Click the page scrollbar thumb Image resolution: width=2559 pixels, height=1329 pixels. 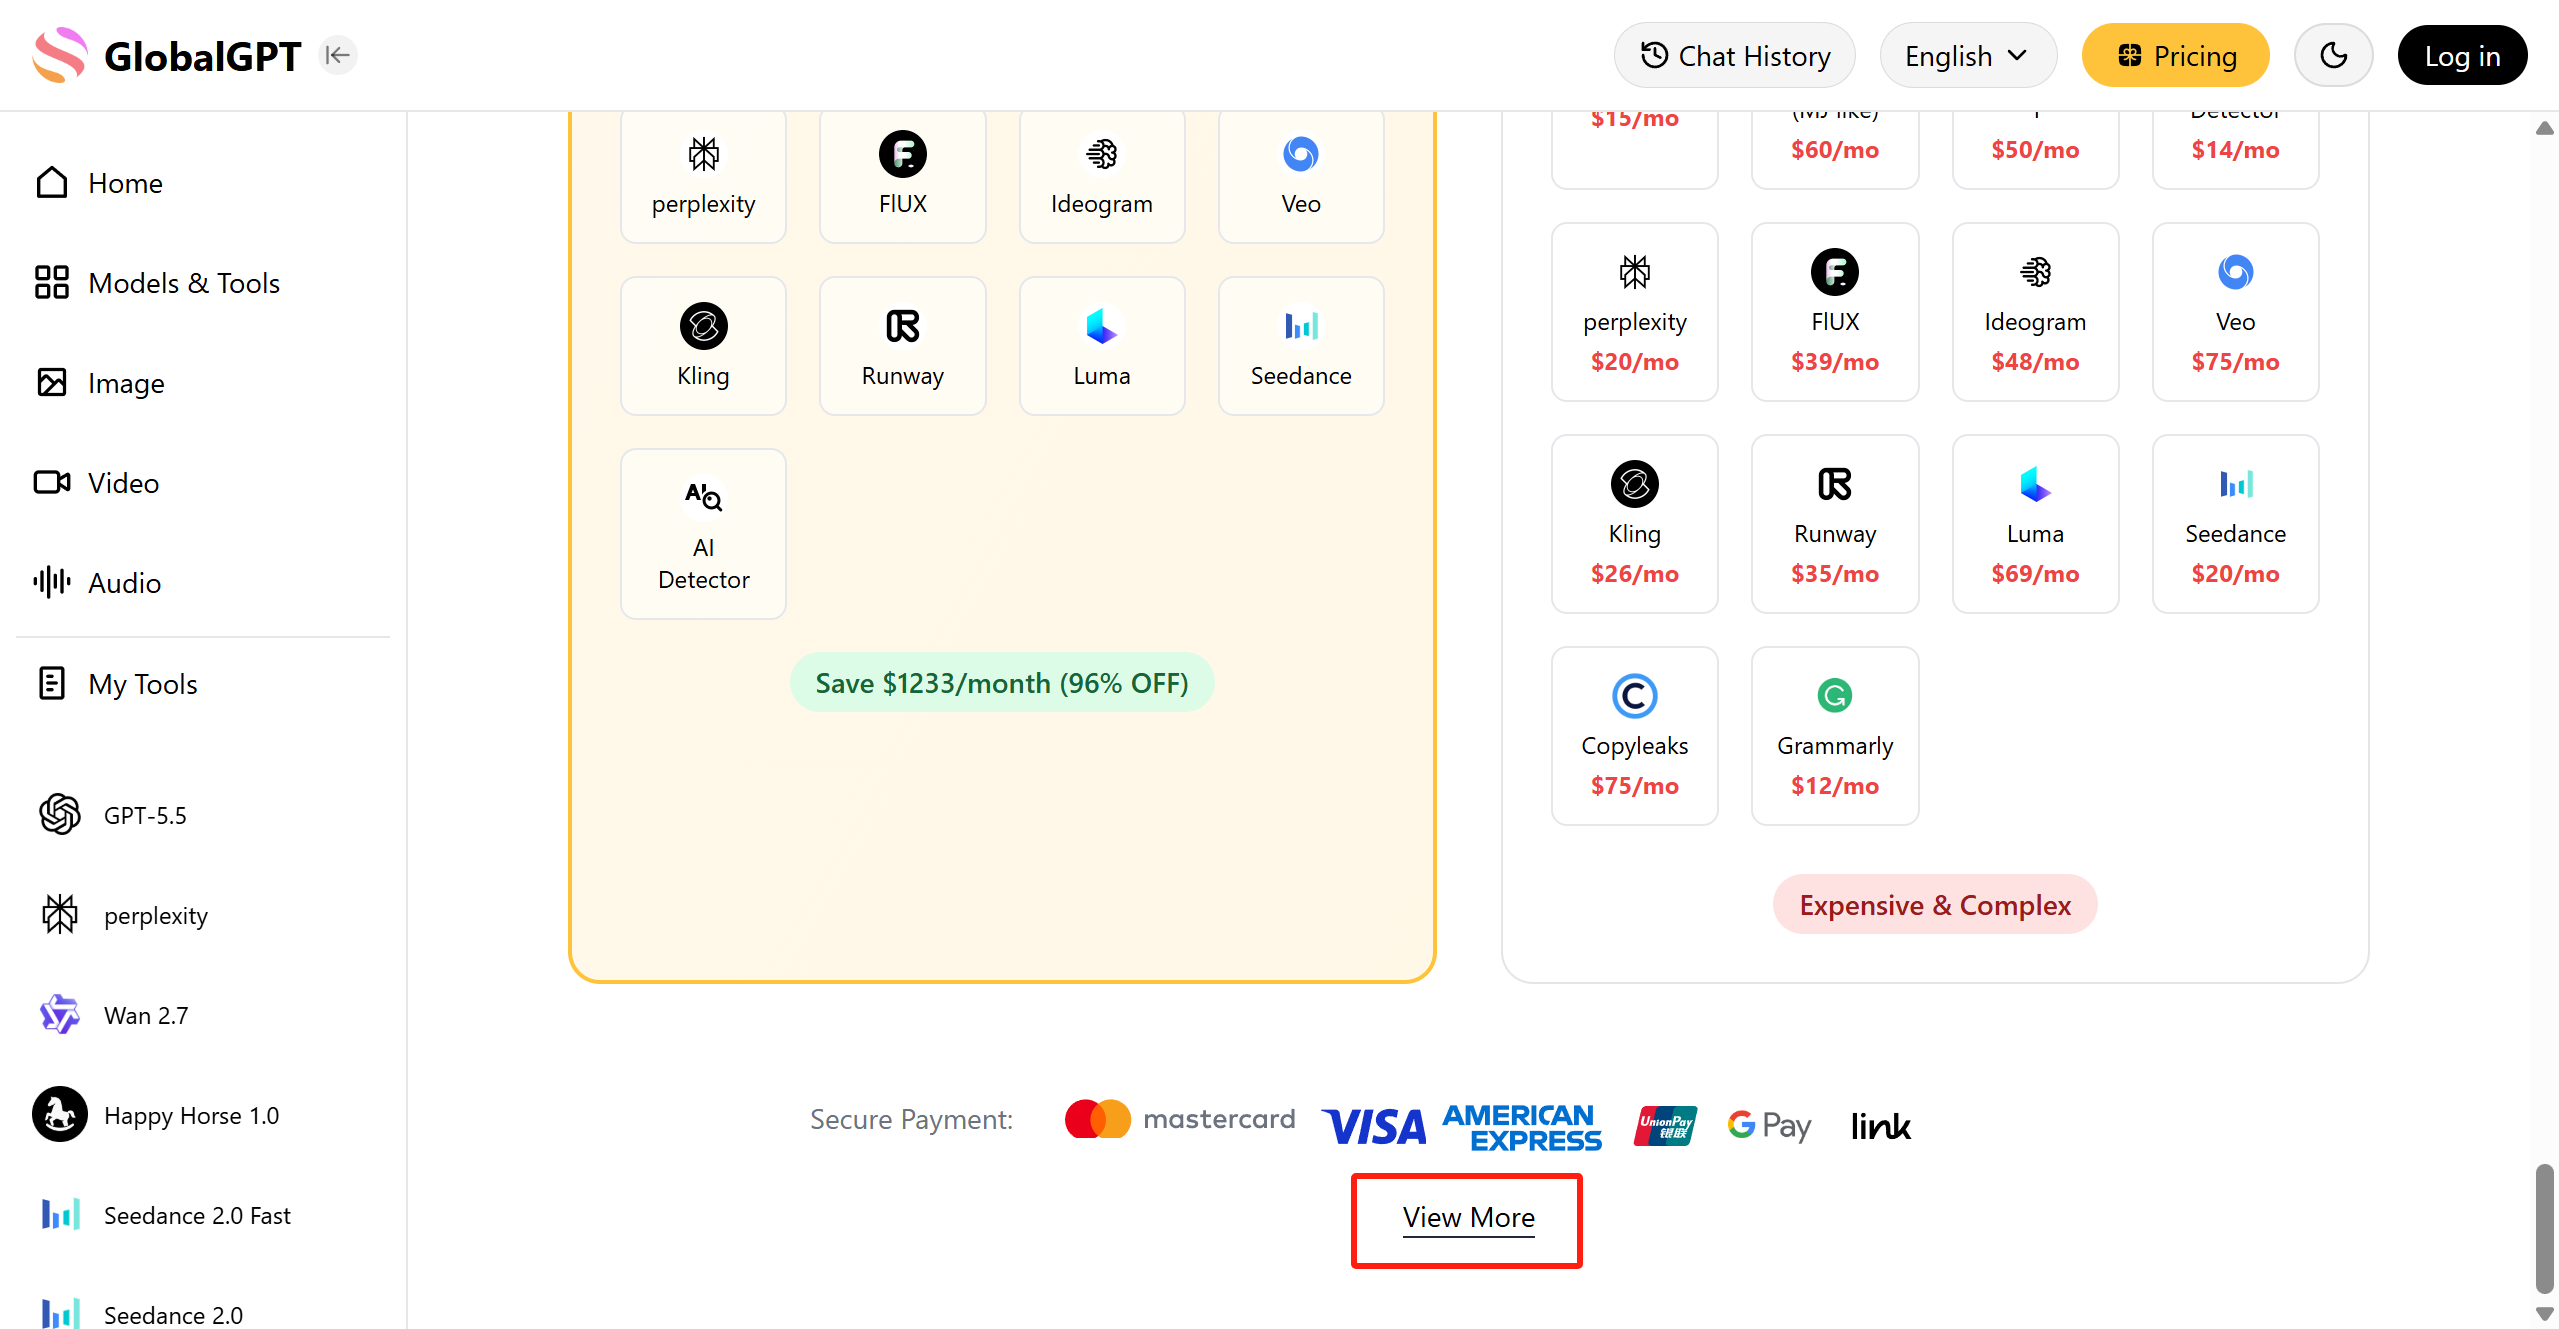click(2545, 1229)
